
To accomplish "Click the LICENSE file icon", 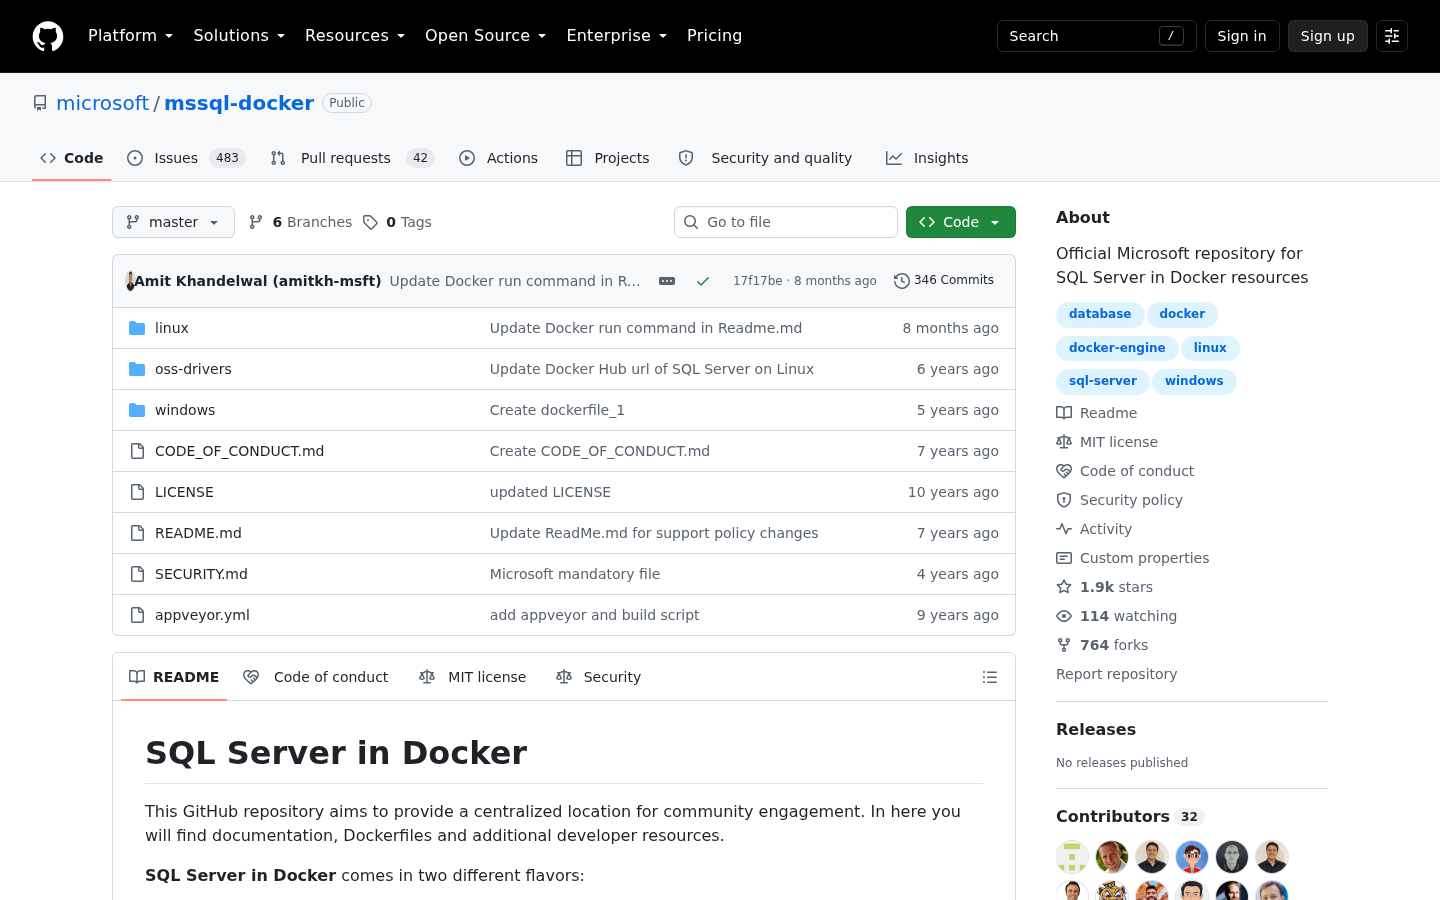I will 137,492.
